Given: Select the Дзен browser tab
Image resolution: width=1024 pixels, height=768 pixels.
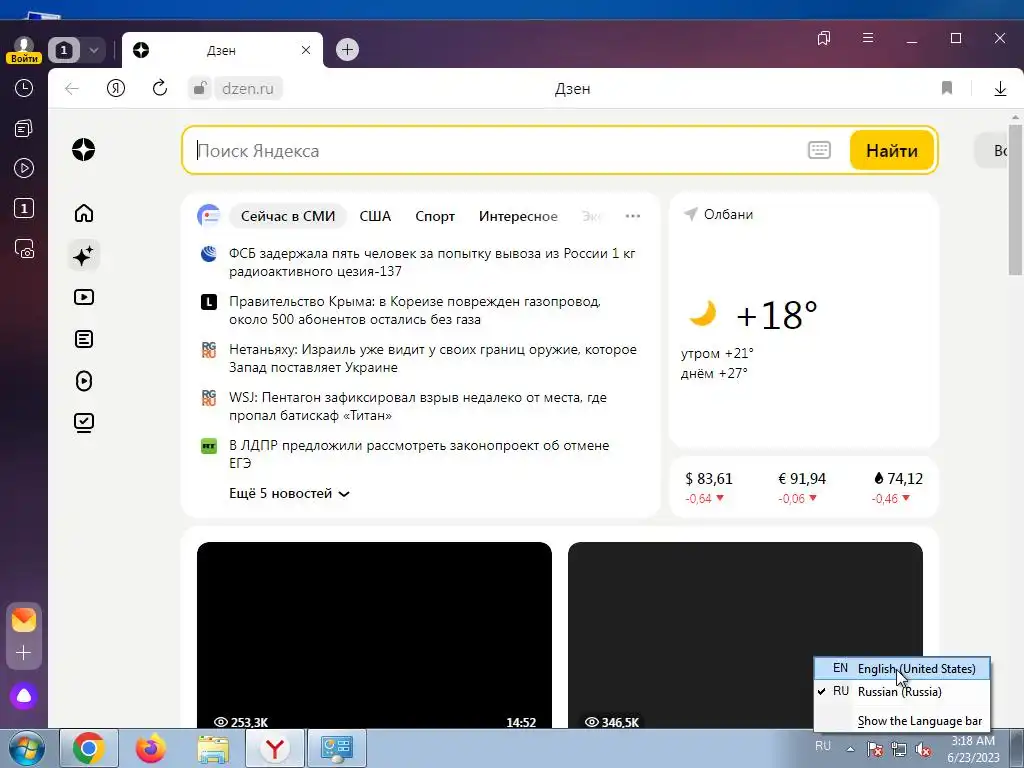Looking at the screenshot, I should tap(222, 50).
